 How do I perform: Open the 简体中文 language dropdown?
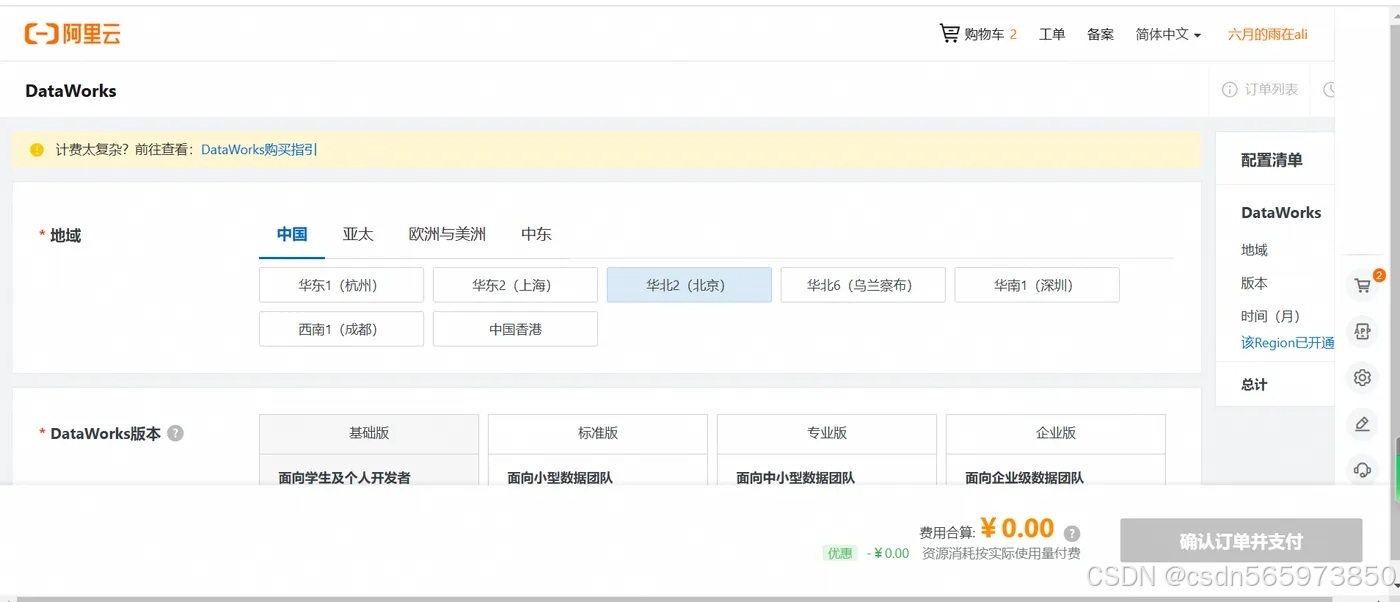pyautogui.click(x=1168, y=34)
